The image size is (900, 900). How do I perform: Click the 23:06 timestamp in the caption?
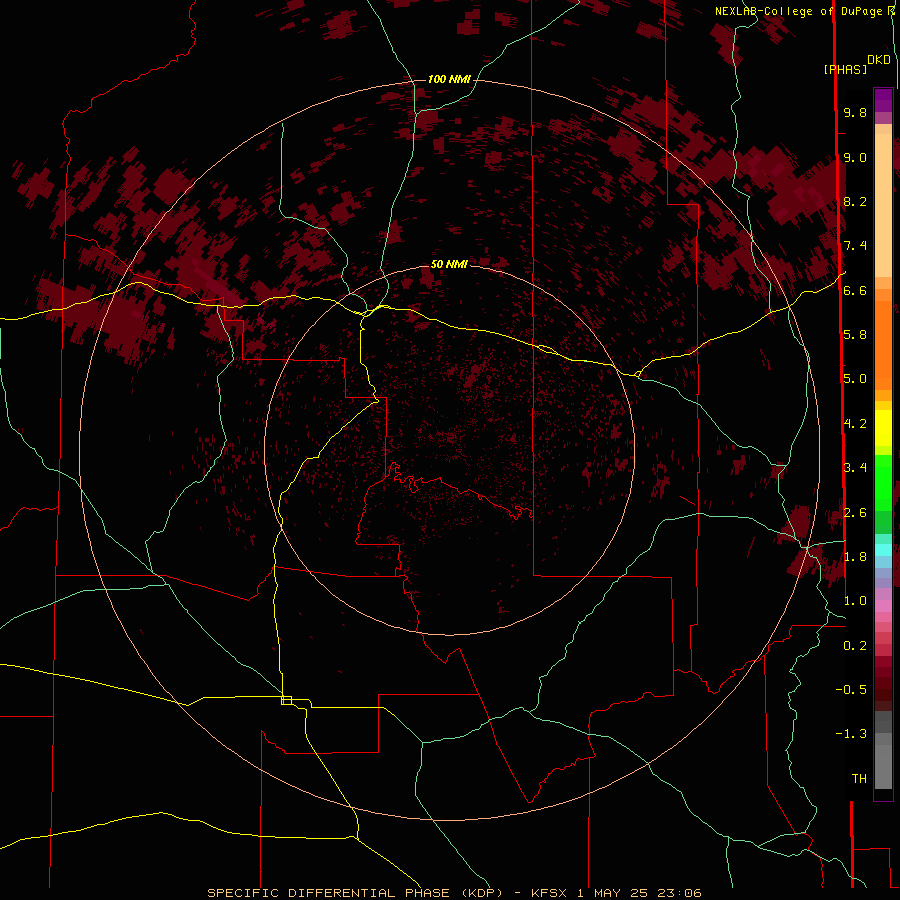680,893
